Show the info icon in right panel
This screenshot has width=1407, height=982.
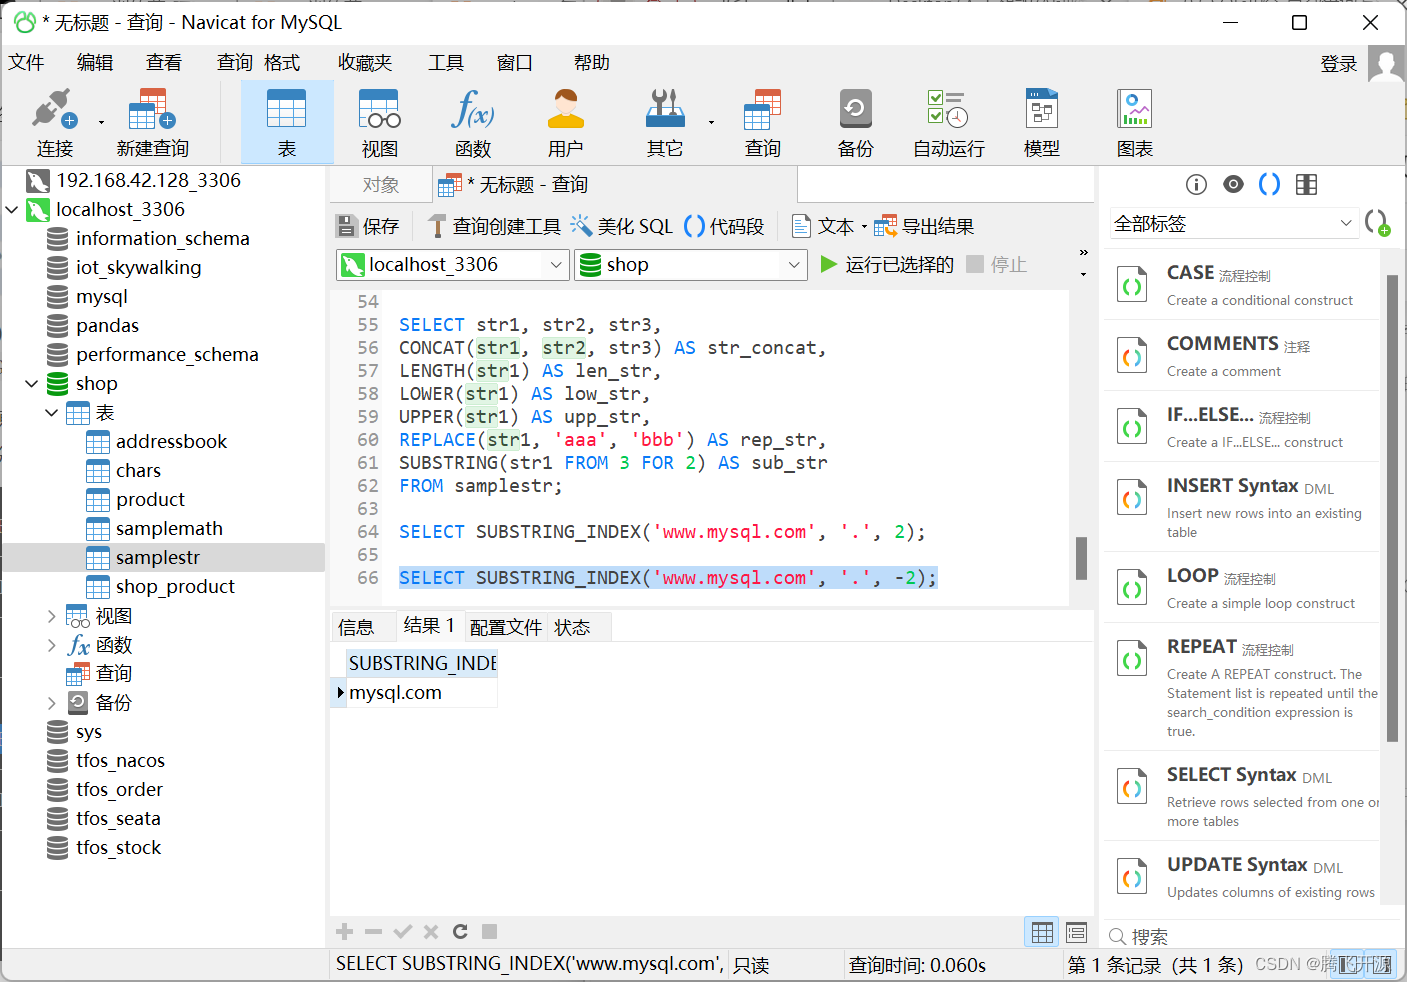click(x=1196, y=184)
